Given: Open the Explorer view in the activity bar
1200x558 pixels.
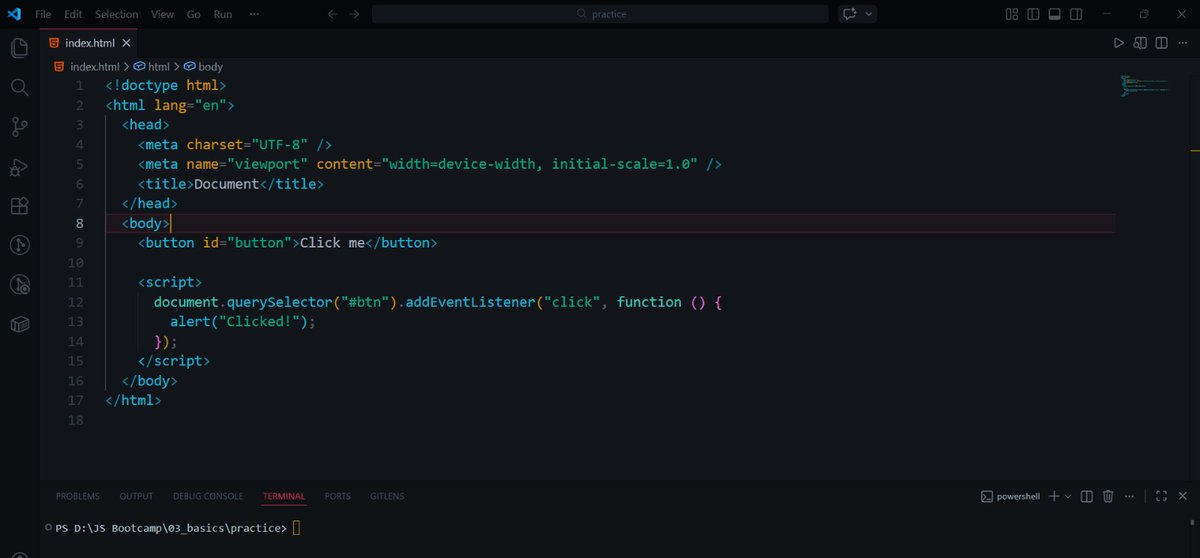Looking at the screenshot, I should pyautogui.click(x=19, y=48).
